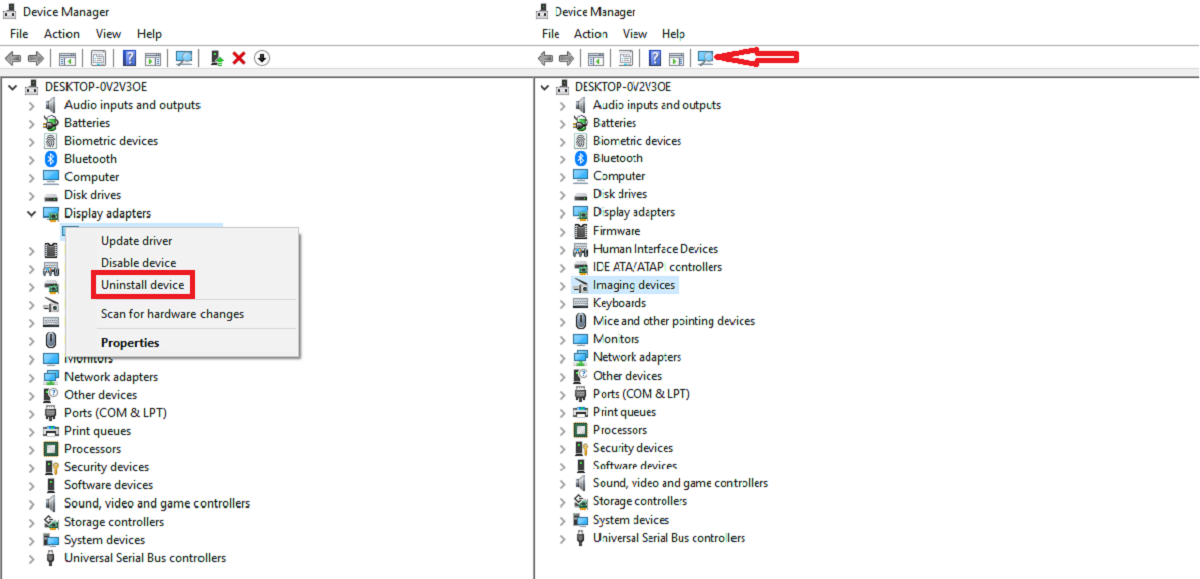Click Back arrow in right Device Manager toolbar
Image resolution: width=1200 pixels, height=579 pixels.
(545, 58)
